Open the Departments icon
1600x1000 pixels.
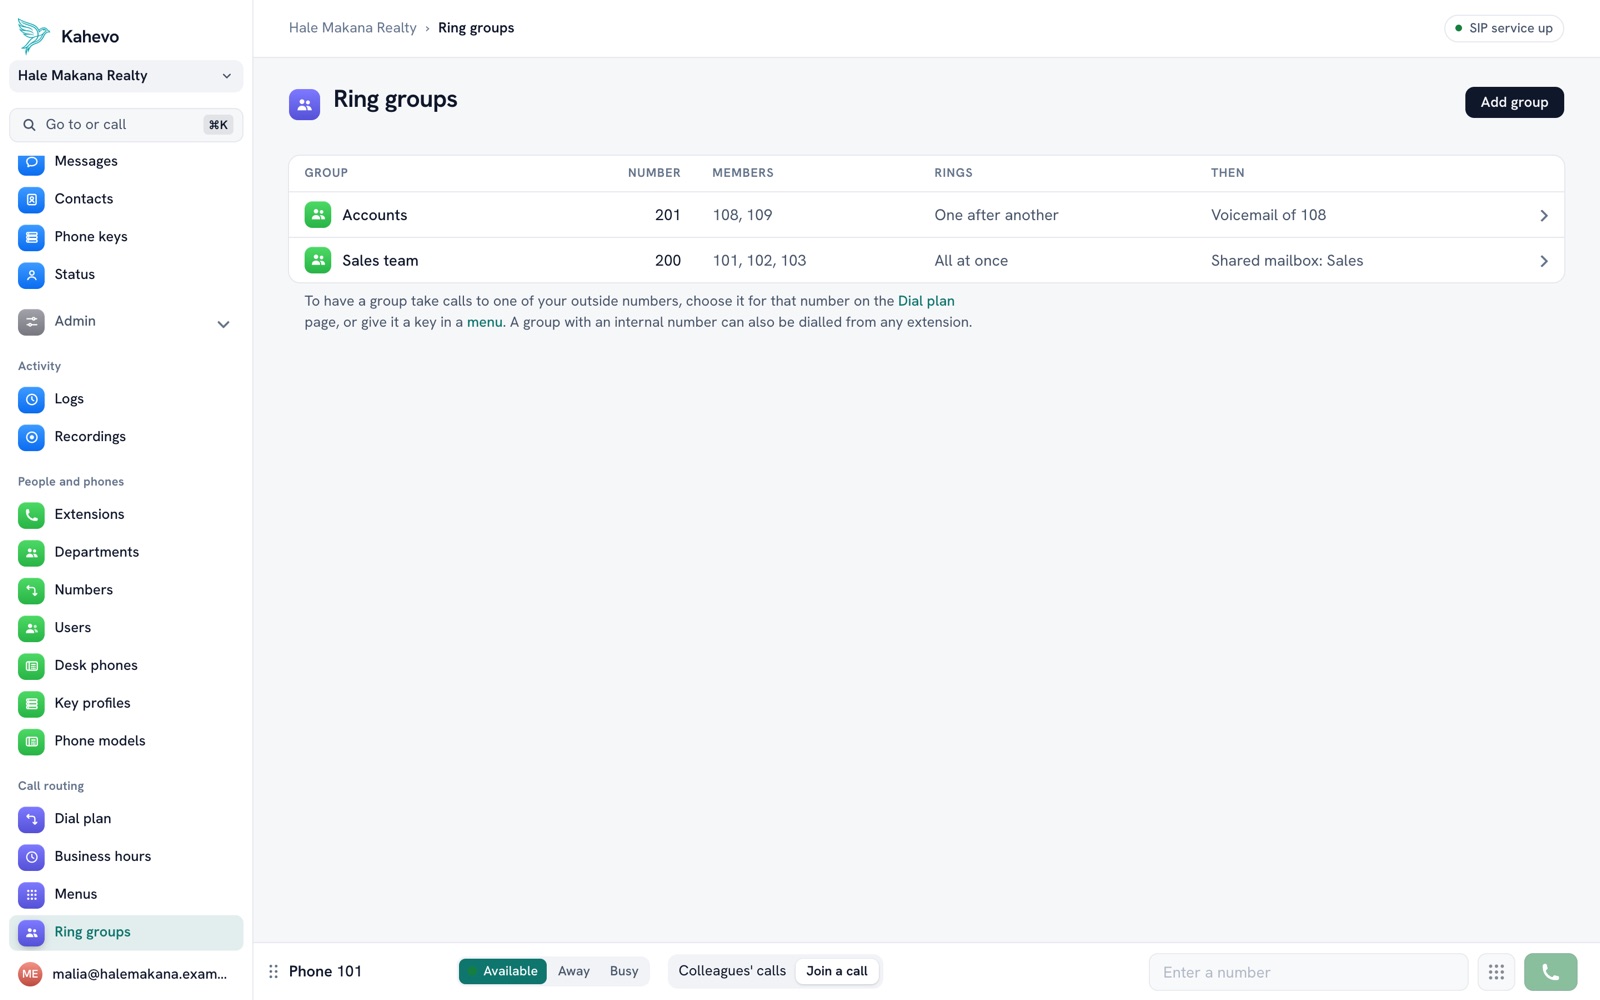coord(31,553)
